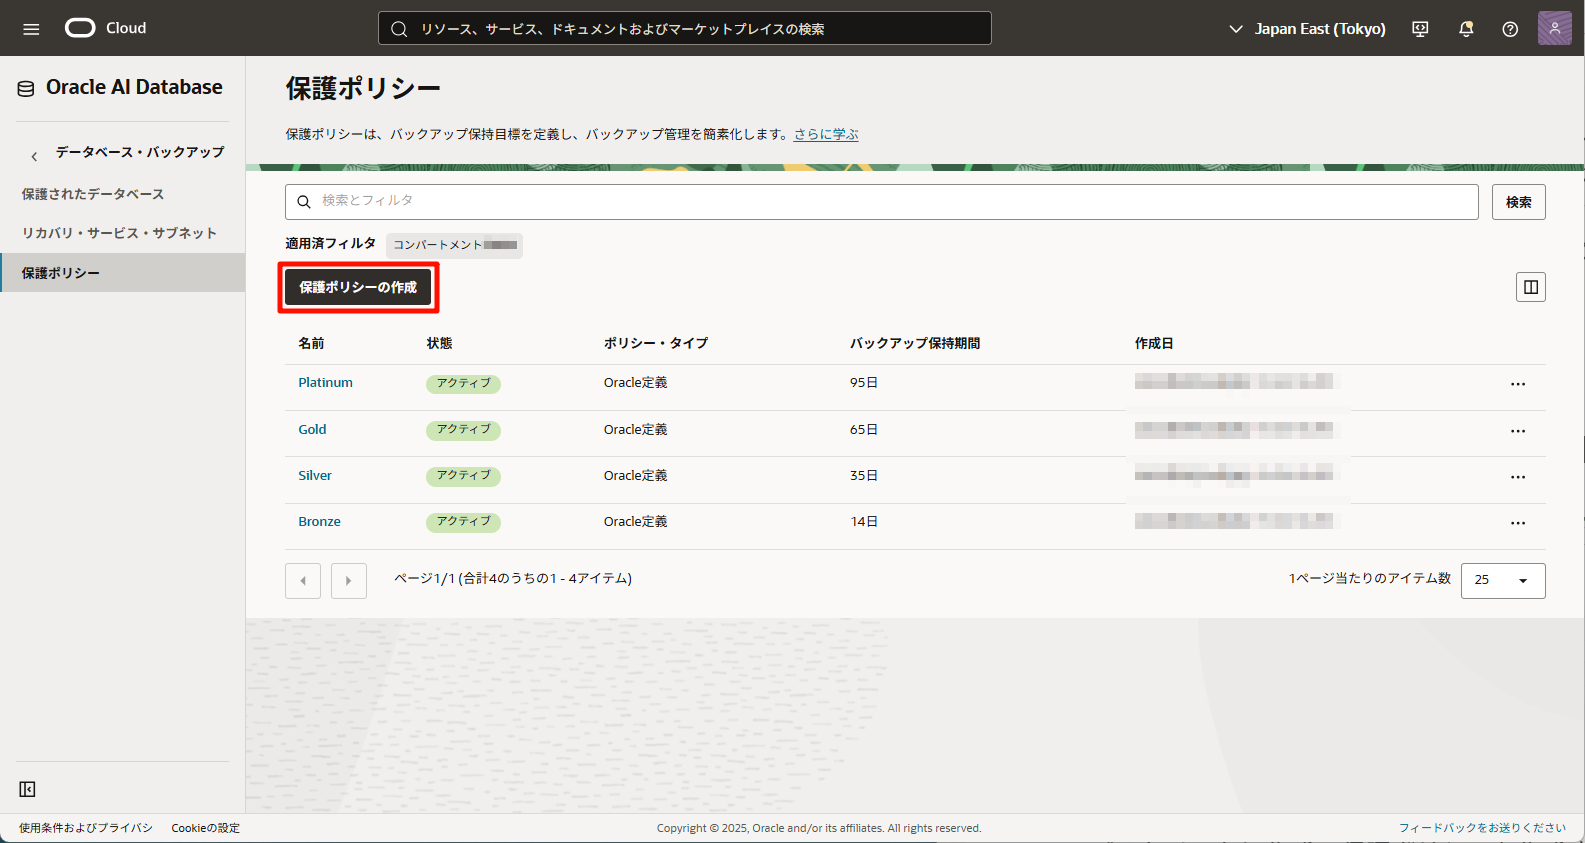
Task: Click the ポリシー・タイプ column header
Action: coord(656,343)
